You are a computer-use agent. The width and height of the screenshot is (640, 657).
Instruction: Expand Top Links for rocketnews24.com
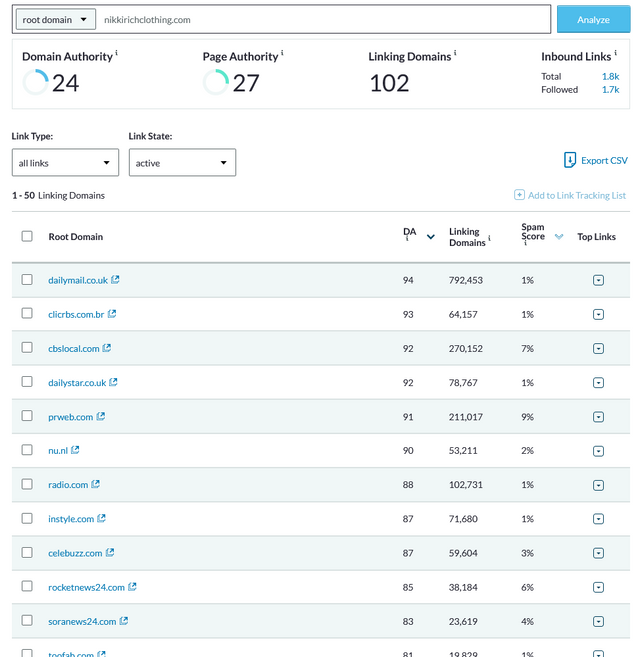pos(599,588)
